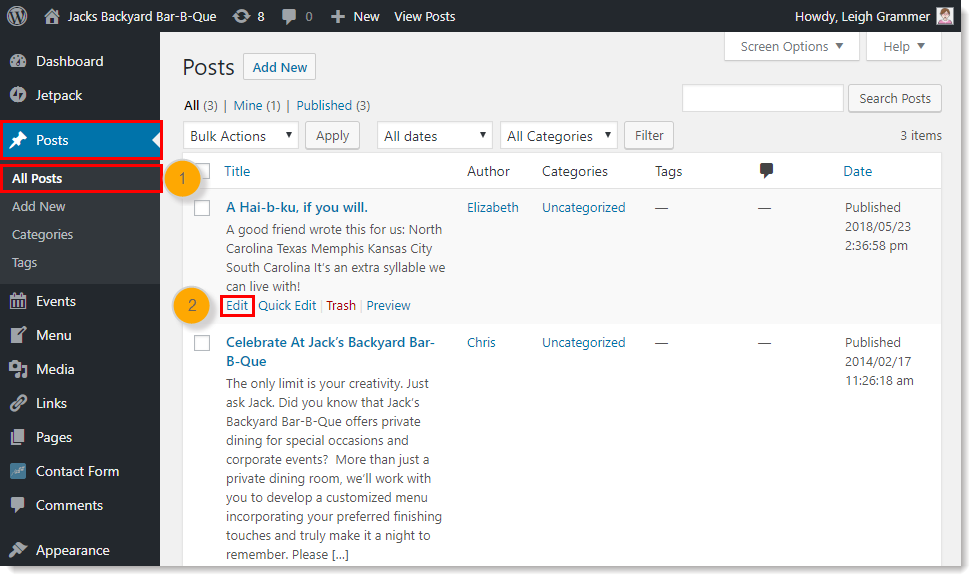This screenshot has width=976, height=581.
Task: Click Trash under the Hai-b-ku post
Action: (341, 306)
